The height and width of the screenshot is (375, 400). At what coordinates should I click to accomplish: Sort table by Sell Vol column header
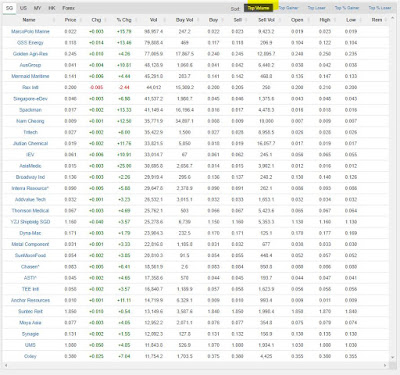(266, 20)
